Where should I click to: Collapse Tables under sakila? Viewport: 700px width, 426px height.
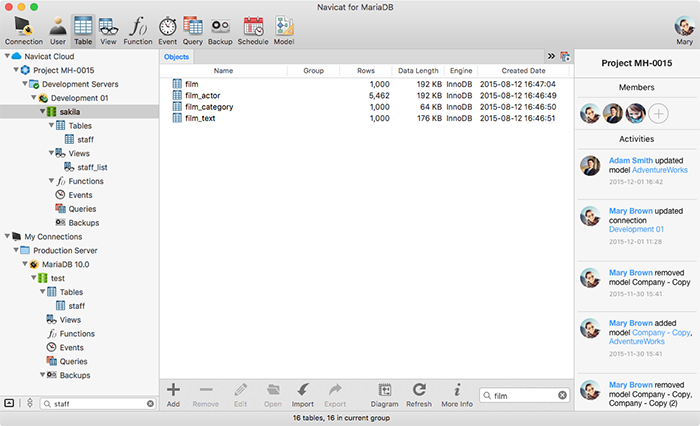pos(51,125)
